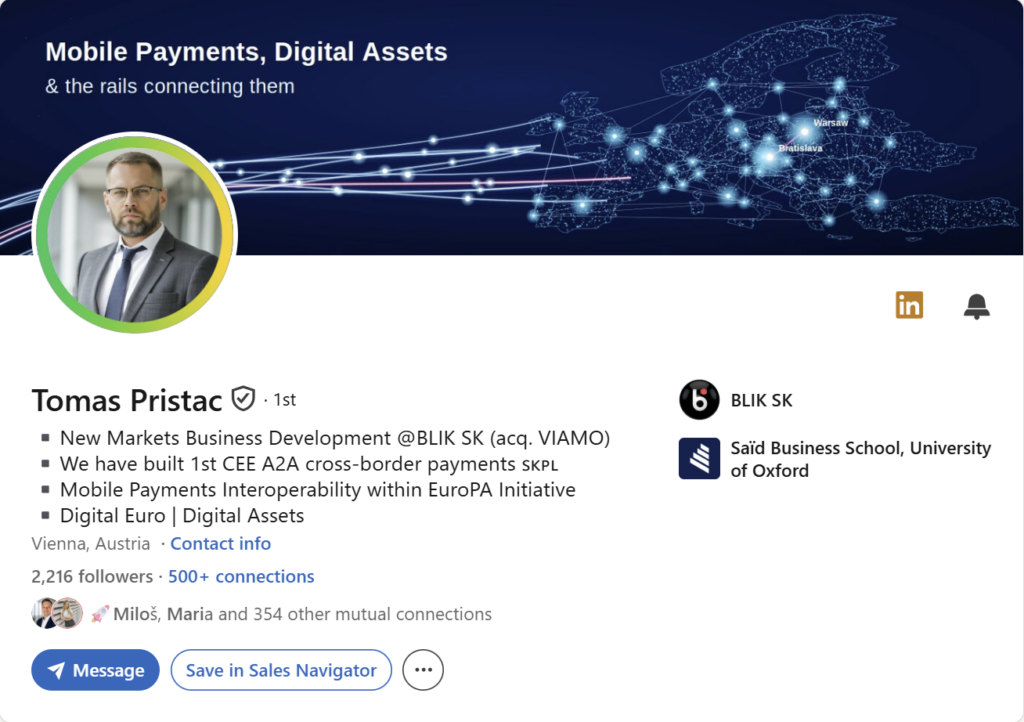Open Miloš, Maria and 354 mutual connections
This screenshot has width=1024, height=722.
302,614
